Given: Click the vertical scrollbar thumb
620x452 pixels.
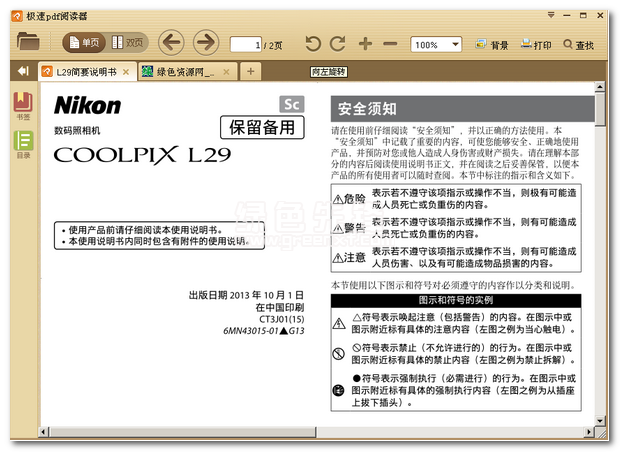Looking at the screenshot, I should tap(600, 109).
